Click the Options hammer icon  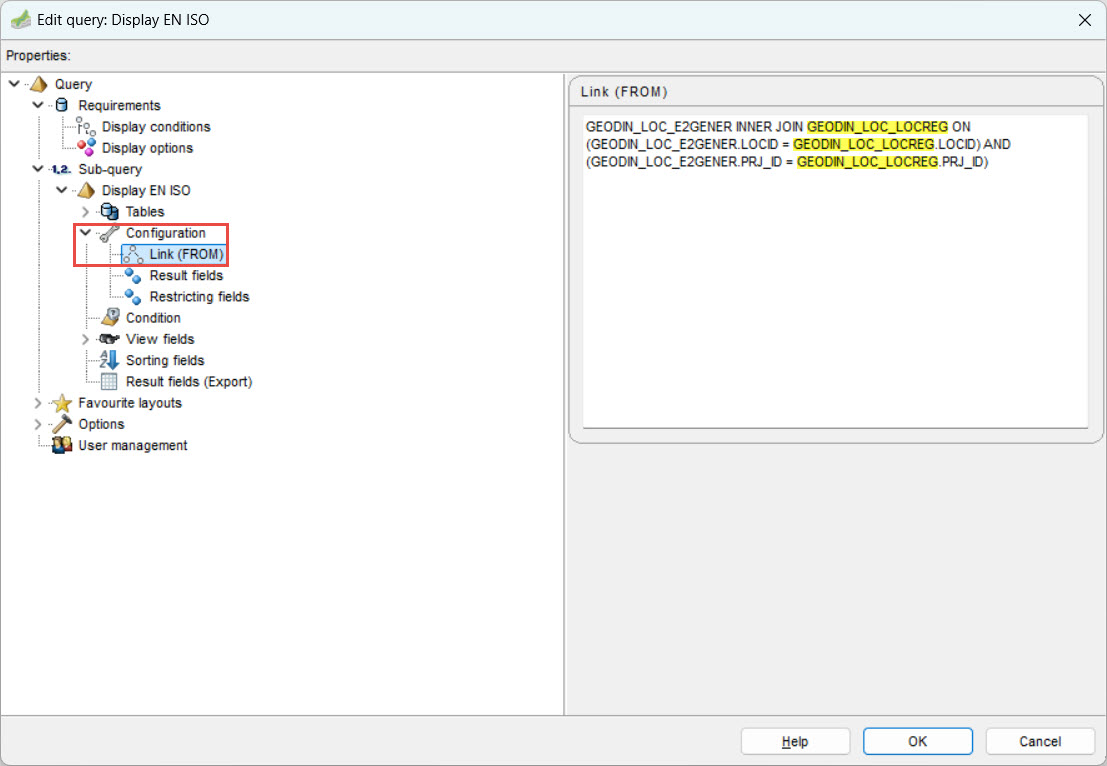(62, 424)
